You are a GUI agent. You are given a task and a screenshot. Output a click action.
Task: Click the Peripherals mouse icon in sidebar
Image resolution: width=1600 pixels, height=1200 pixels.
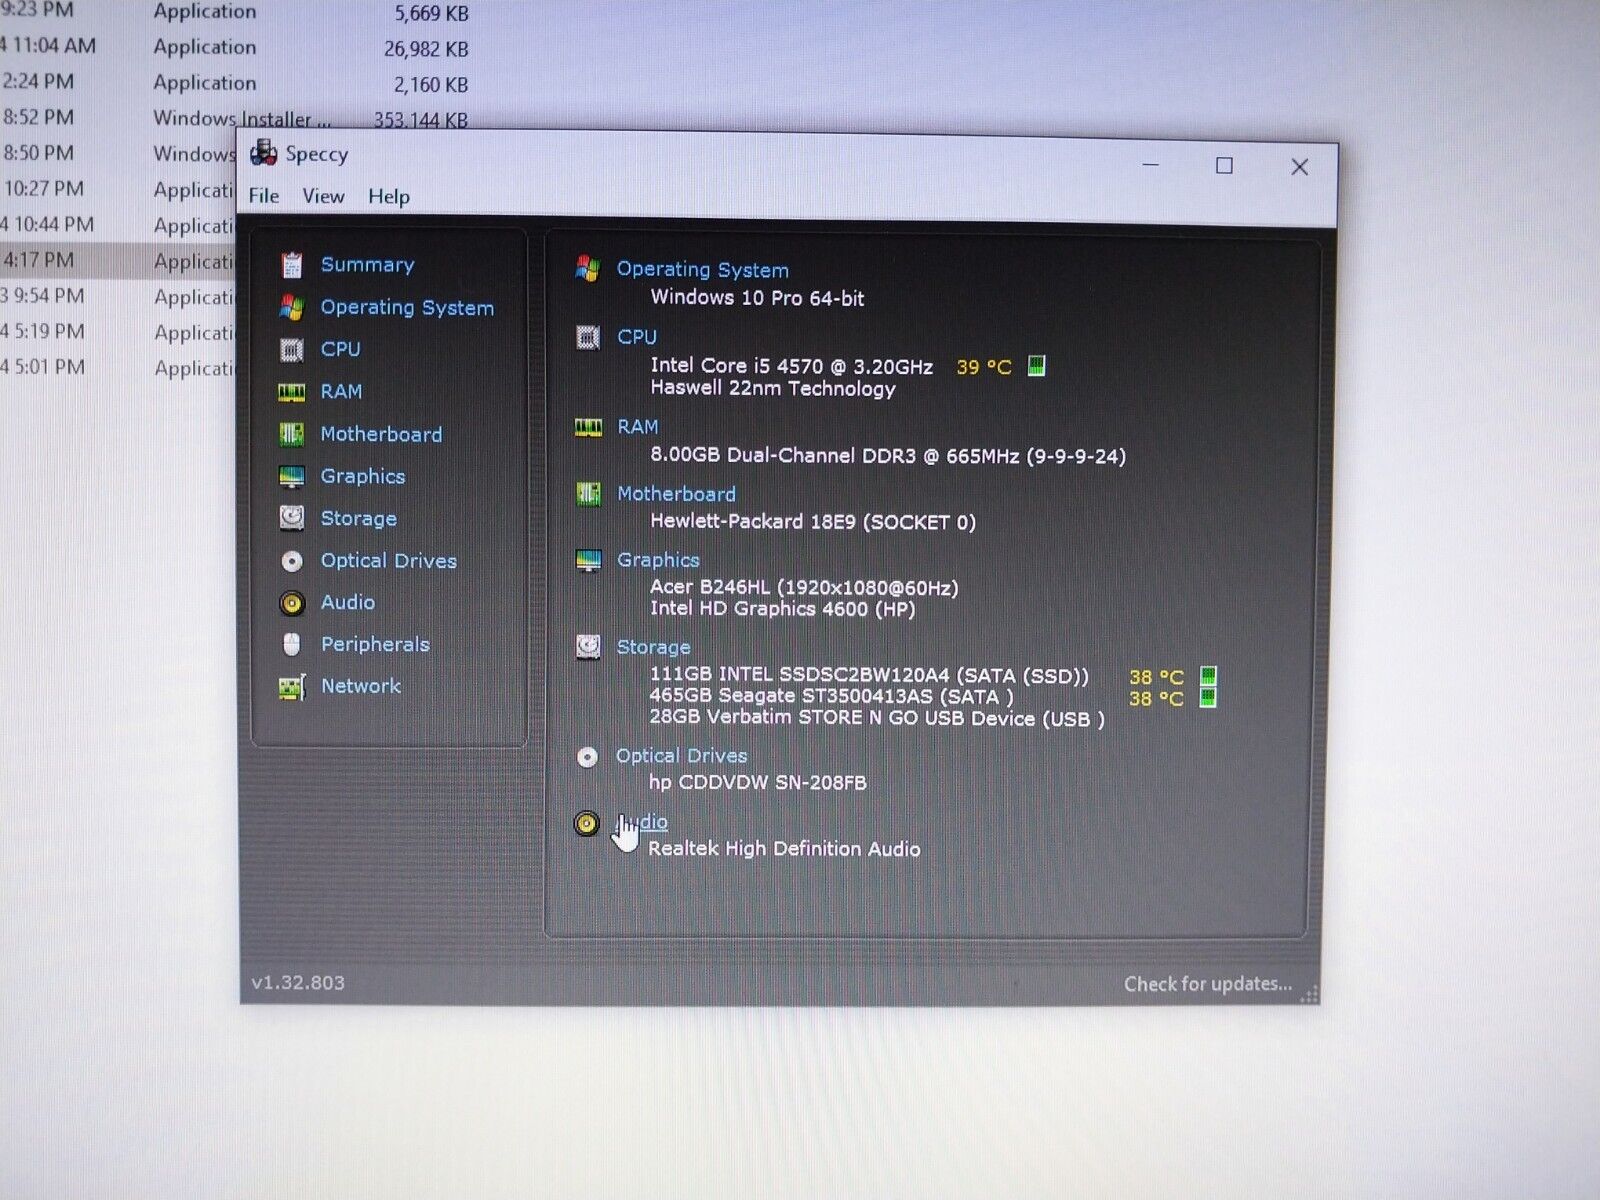291,645
